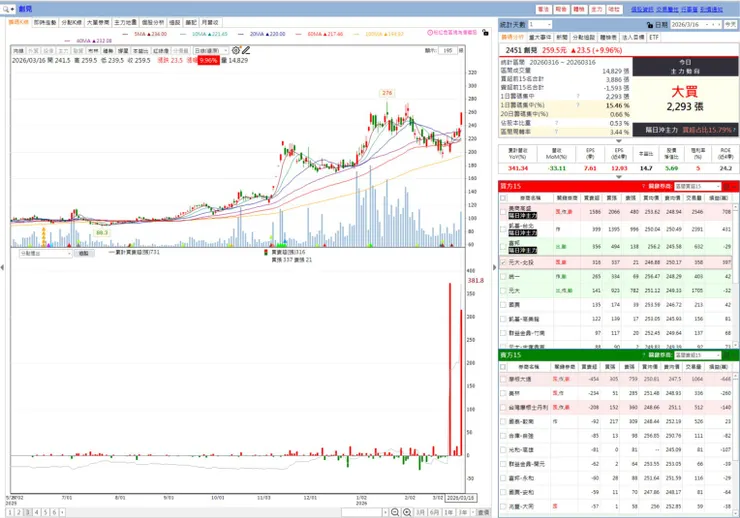This screenshot has height=518, width=740.
Task: Open the stock search magnifier dropdown
Action: tap(9, 9)
